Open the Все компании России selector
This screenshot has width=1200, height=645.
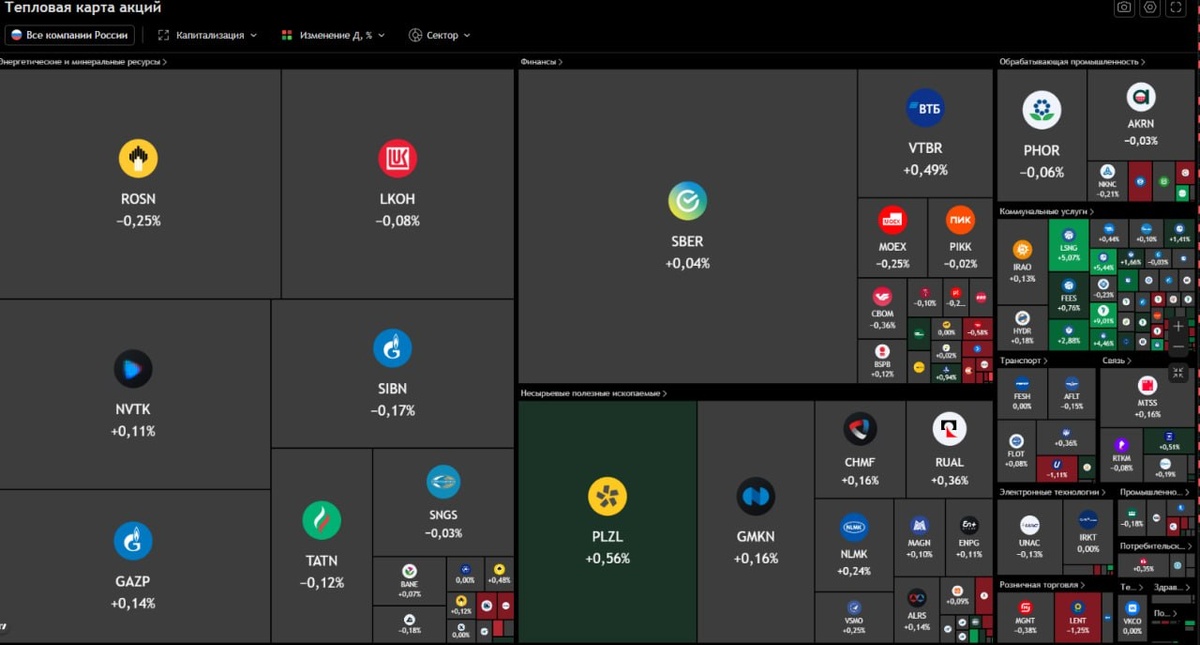point(70,35)
